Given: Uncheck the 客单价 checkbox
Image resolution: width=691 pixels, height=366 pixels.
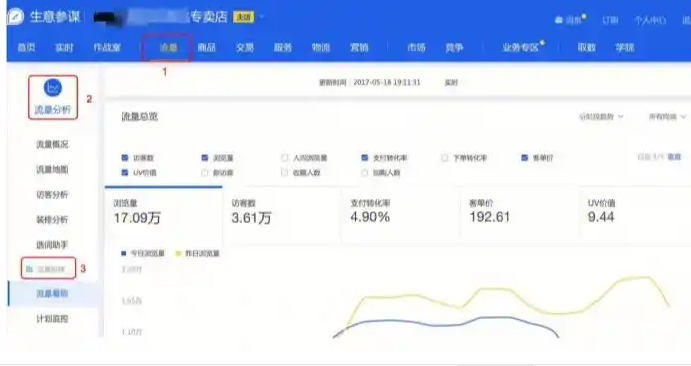Looking at the screenshot, I should pyautogui.click(x=524, y=158).
